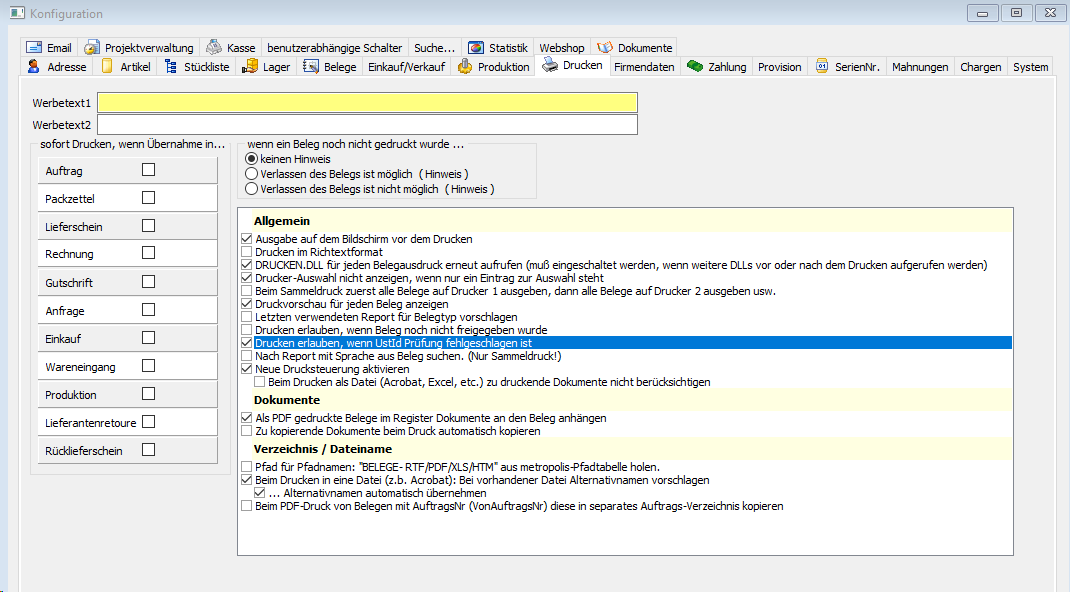Image resolution: width=1070 pixels, height=592 pixels.
Task: Toggle 'Drucken im Richtextformat' option
Action: pyautogui.click(x=247, y=252)
